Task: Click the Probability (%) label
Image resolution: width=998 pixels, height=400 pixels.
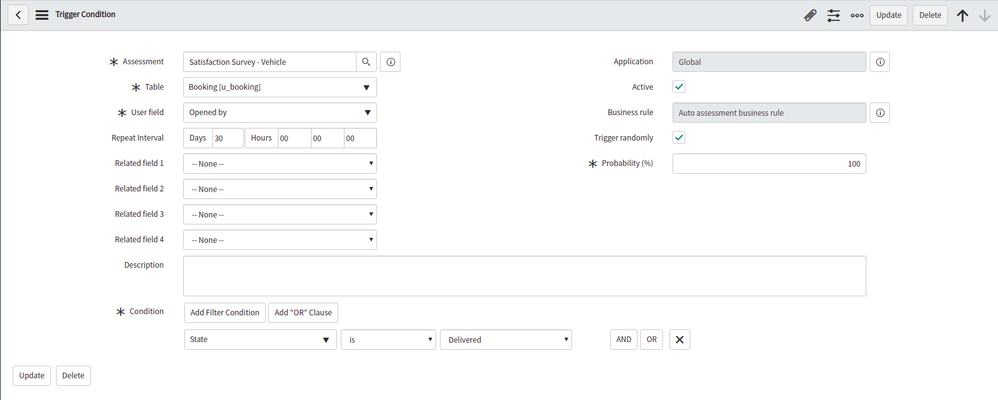Action: pos(628,163)
